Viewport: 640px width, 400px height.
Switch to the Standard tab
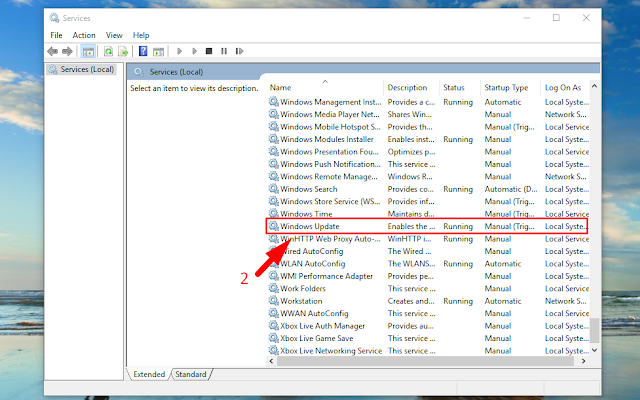tap(191, 374)
